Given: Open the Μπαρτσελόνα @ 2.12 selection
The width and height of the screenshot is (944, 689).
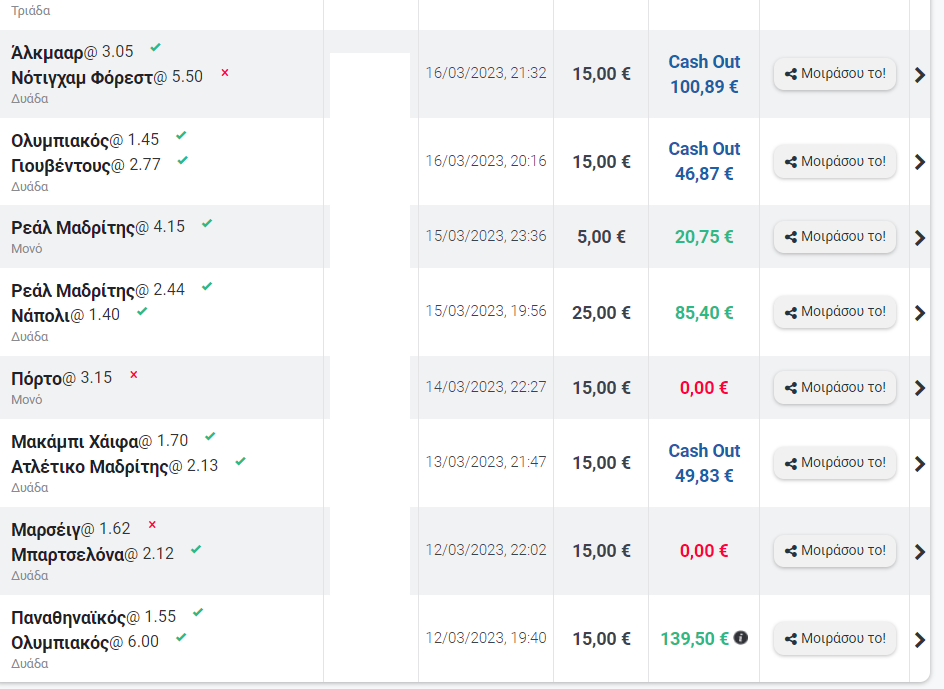Looking at the screenshot, I should 92,554.
